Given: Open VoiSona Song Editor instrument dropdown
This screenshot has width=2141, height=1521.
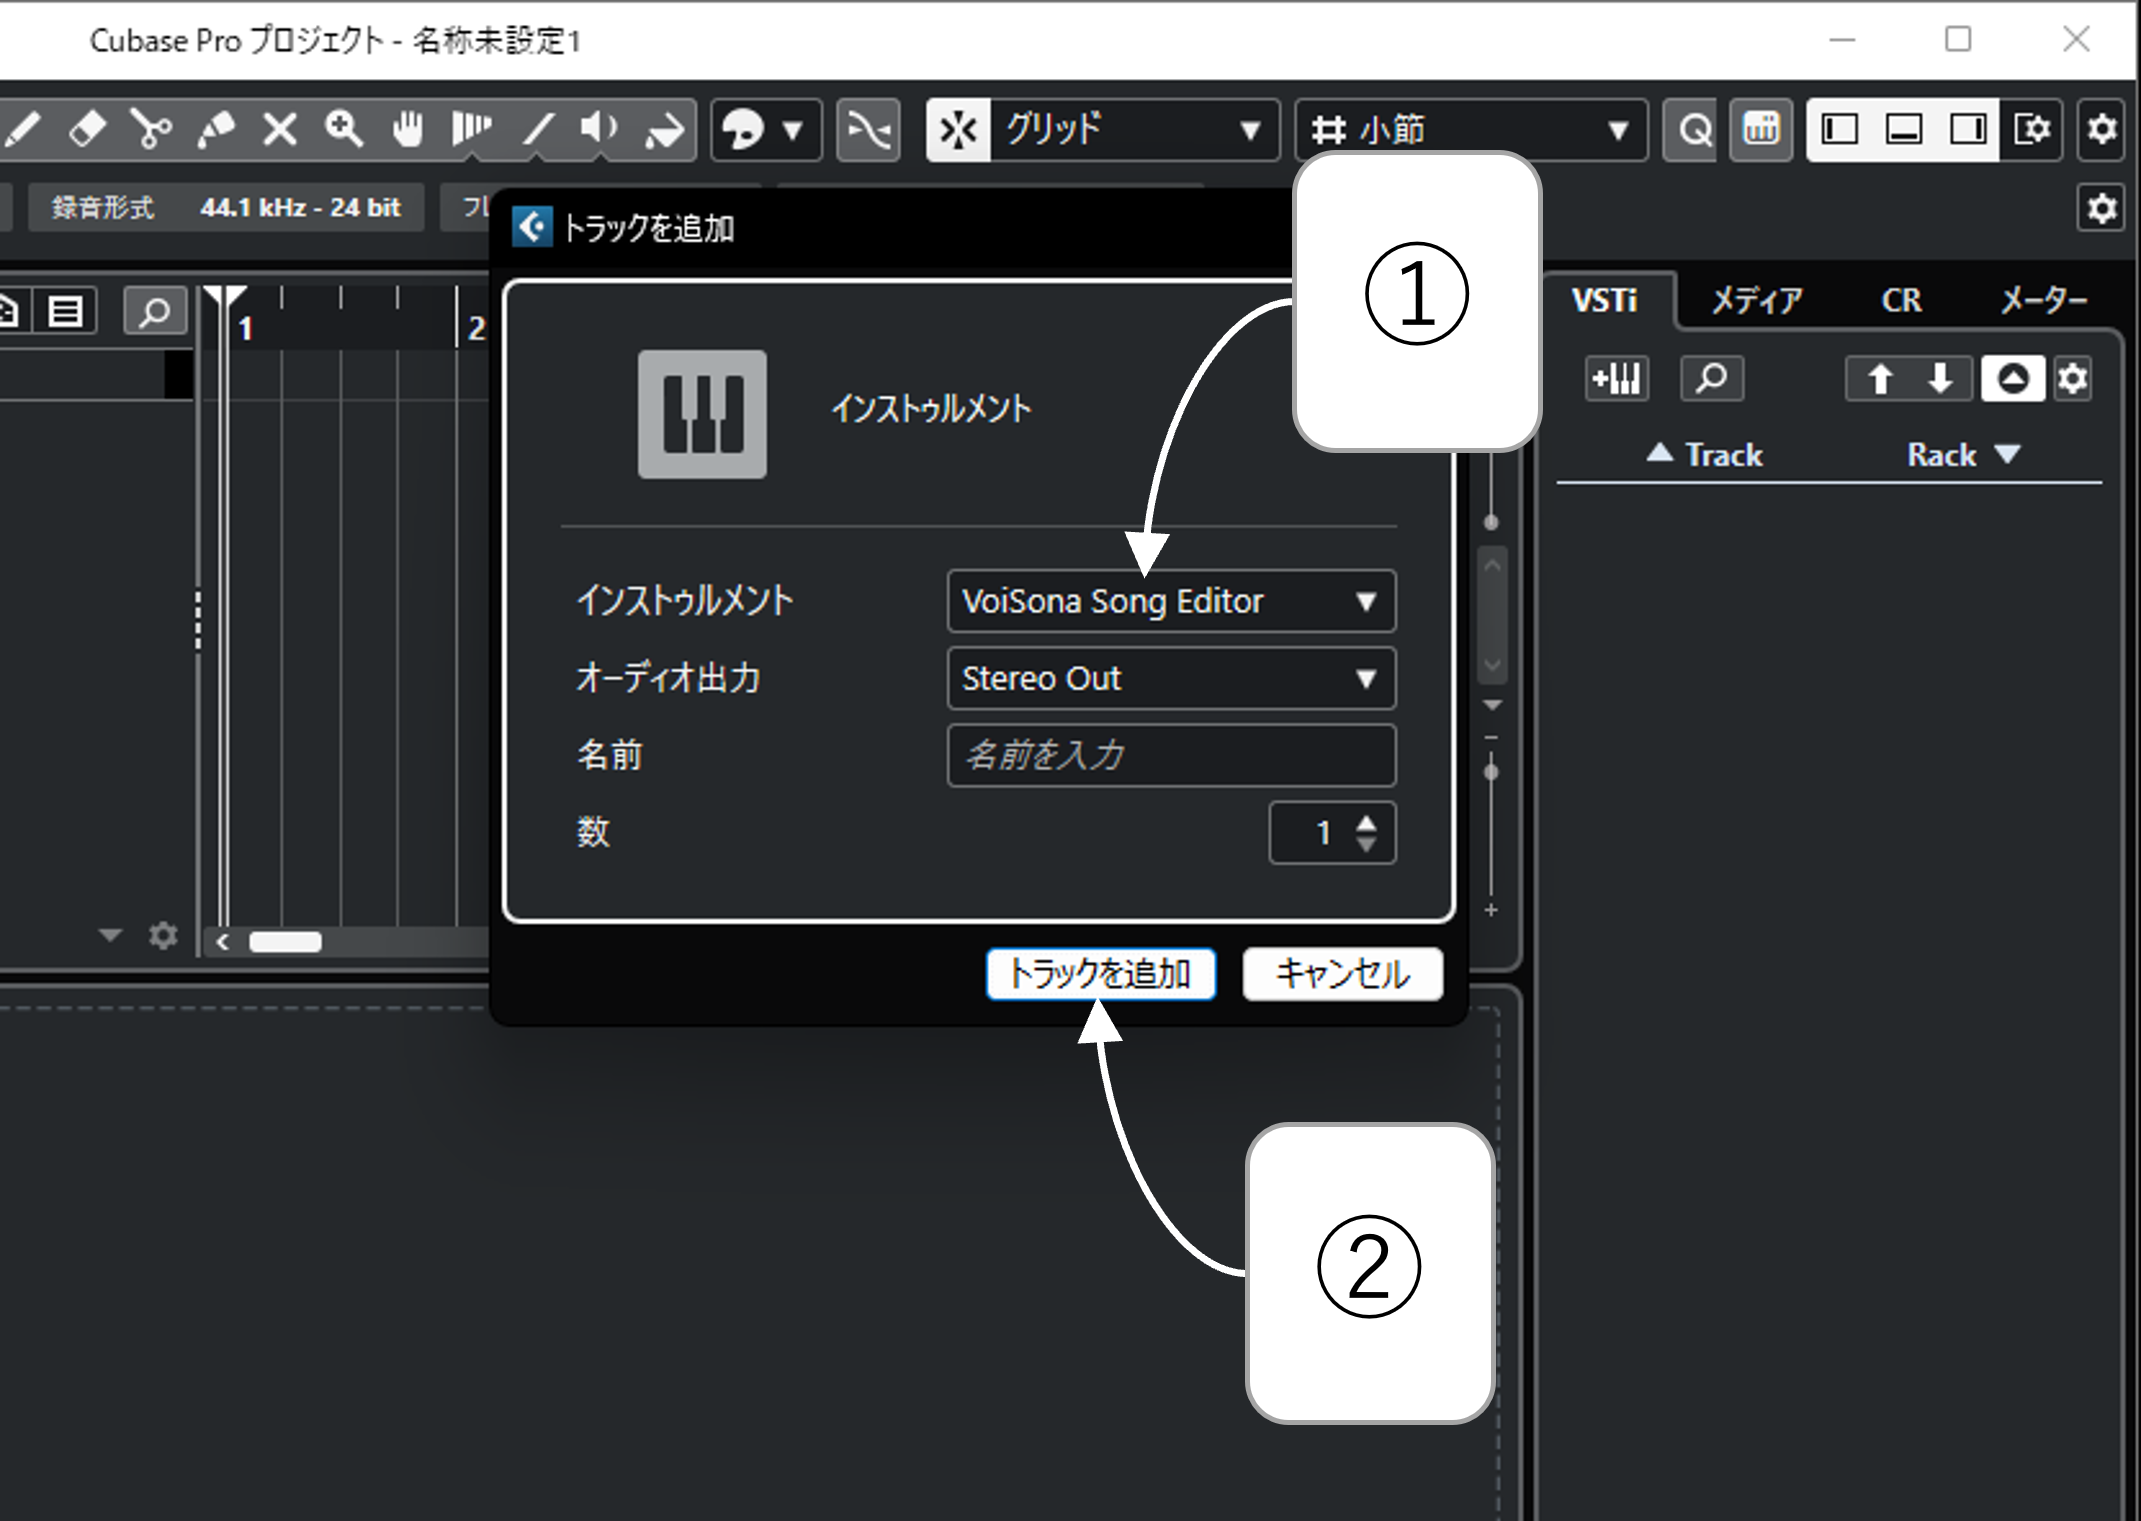Looking at the screenshot, I should [x=1171, y=601].
